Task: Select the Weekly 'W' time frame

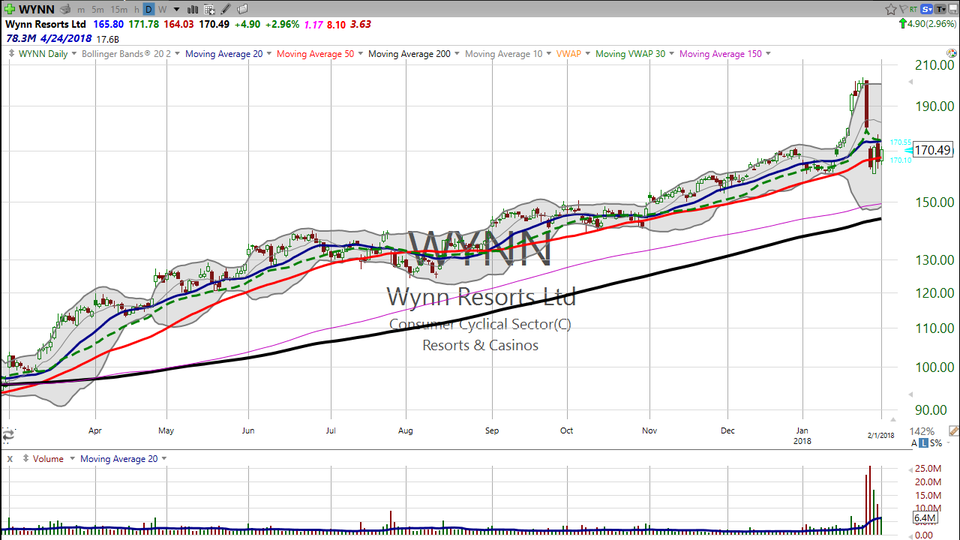Action: coord(162,10)
